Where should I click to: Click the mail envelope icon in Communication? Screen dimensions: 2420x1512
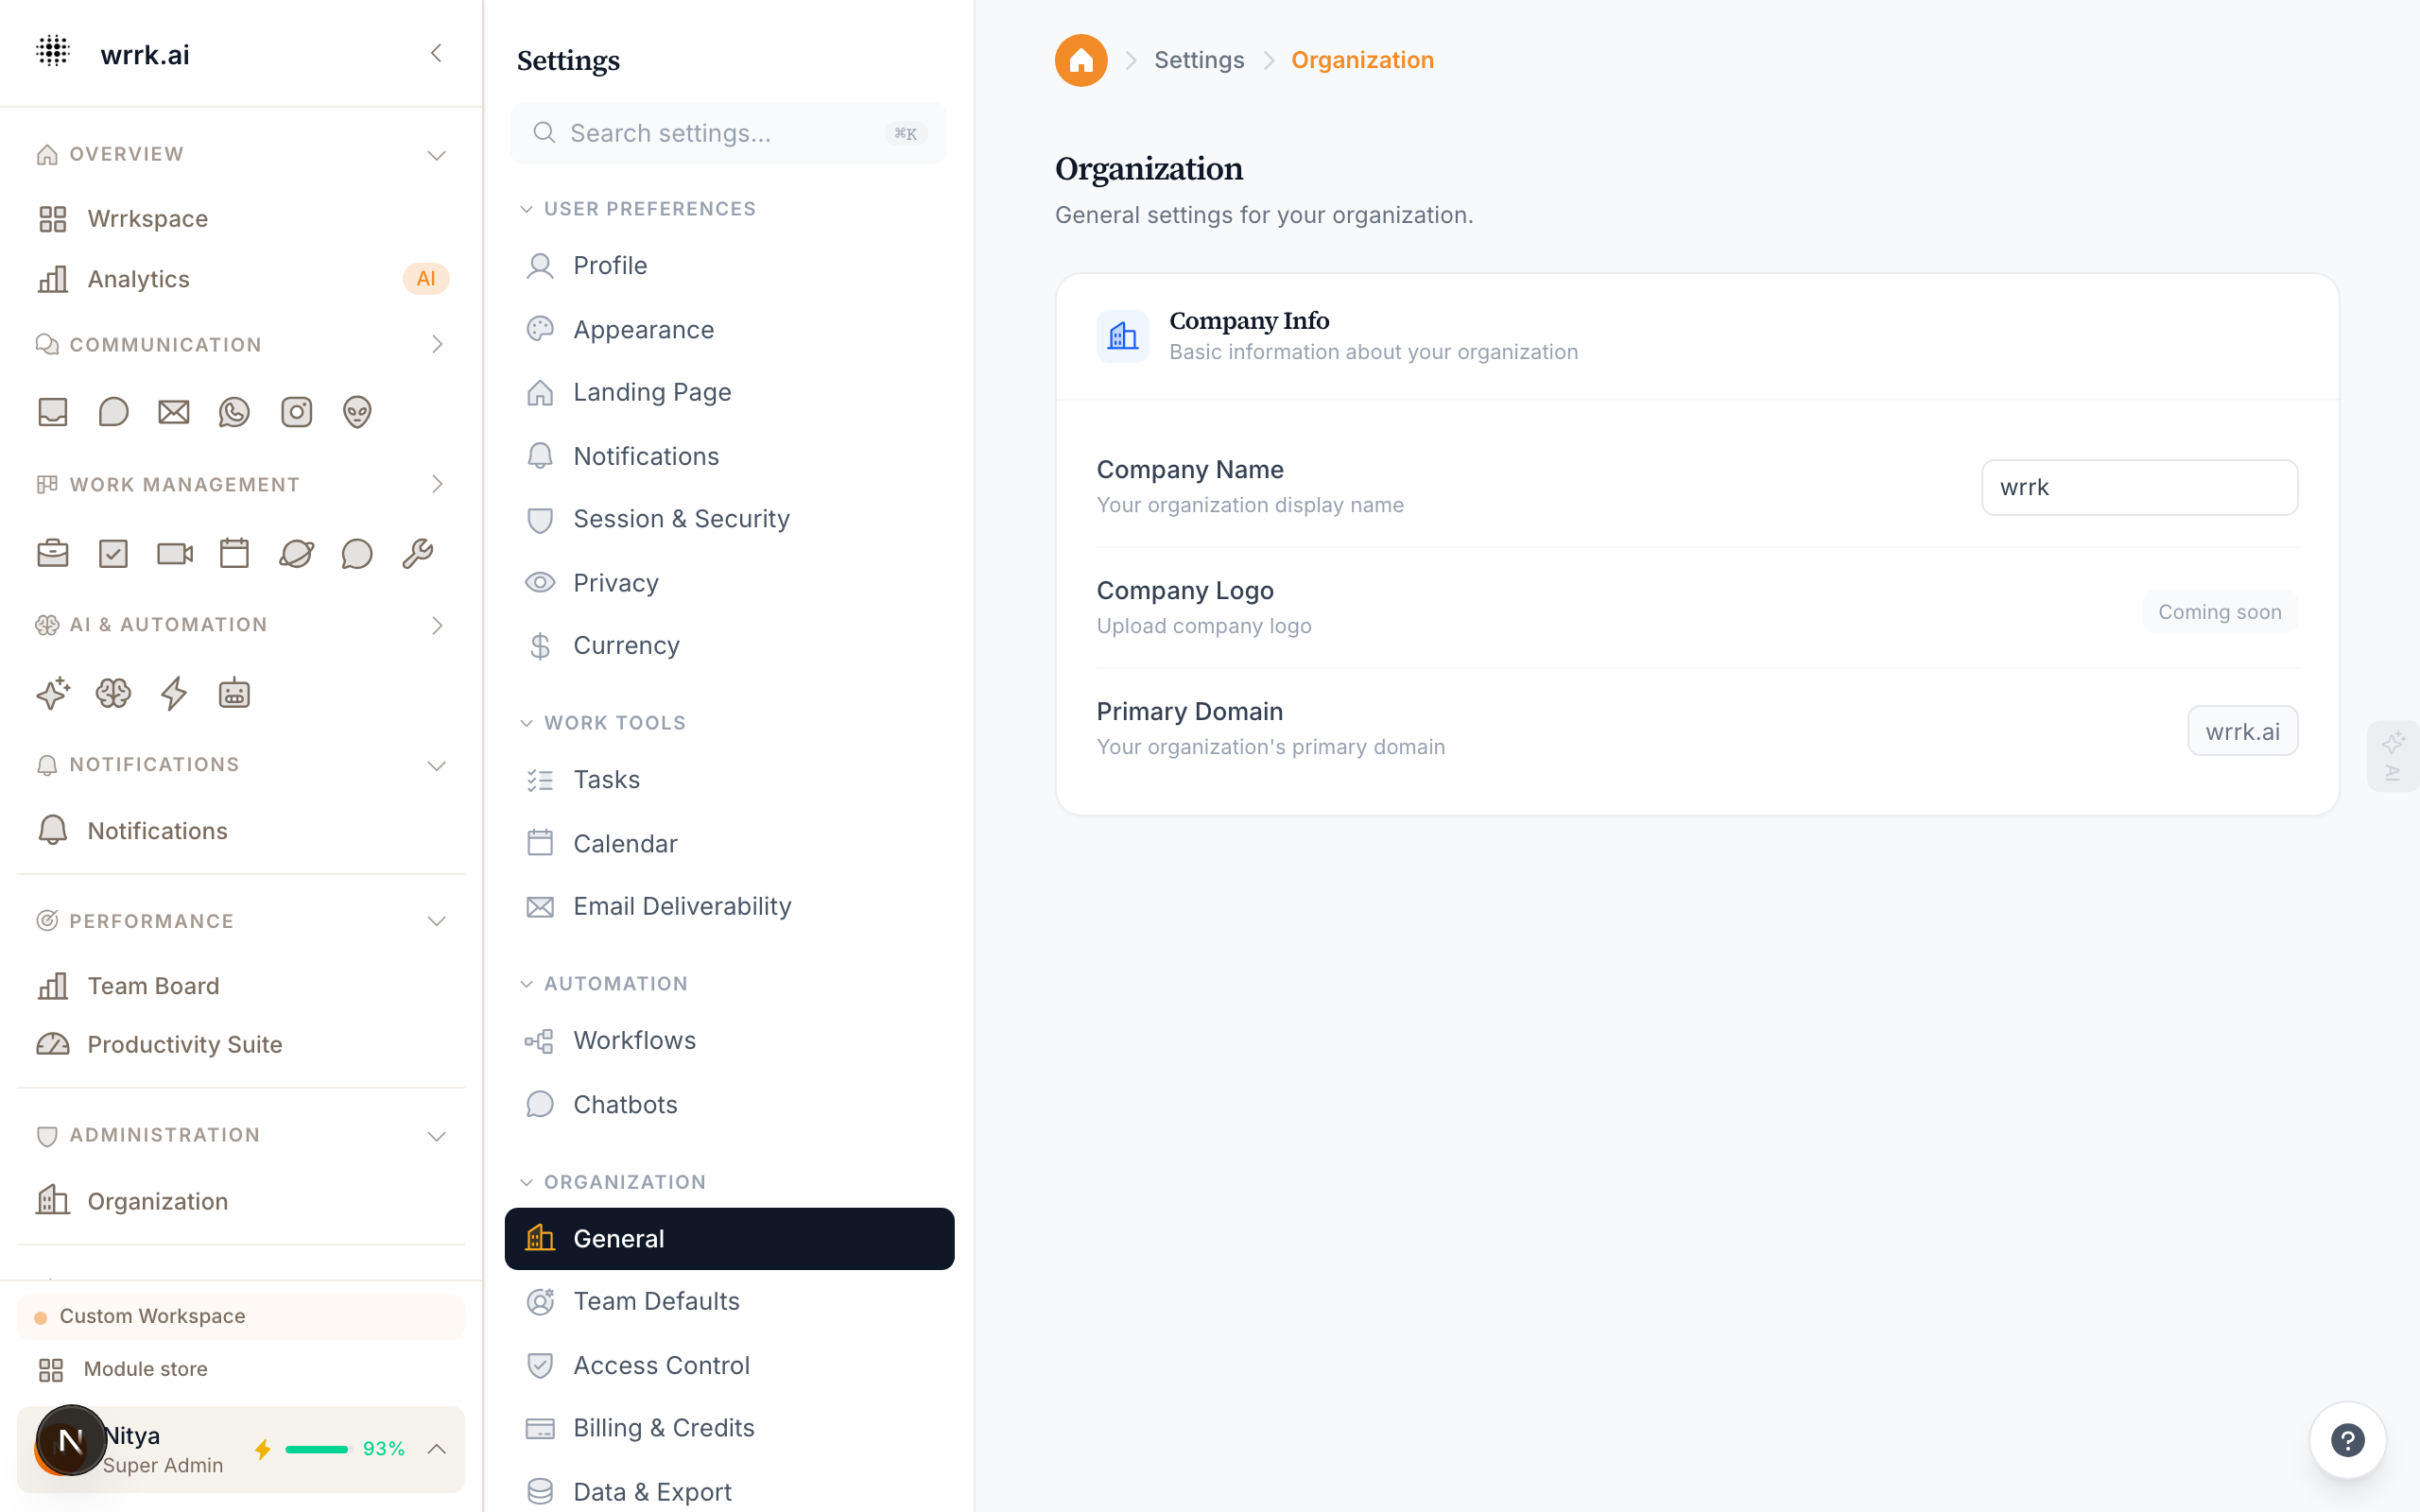click(x=174, y=412)
